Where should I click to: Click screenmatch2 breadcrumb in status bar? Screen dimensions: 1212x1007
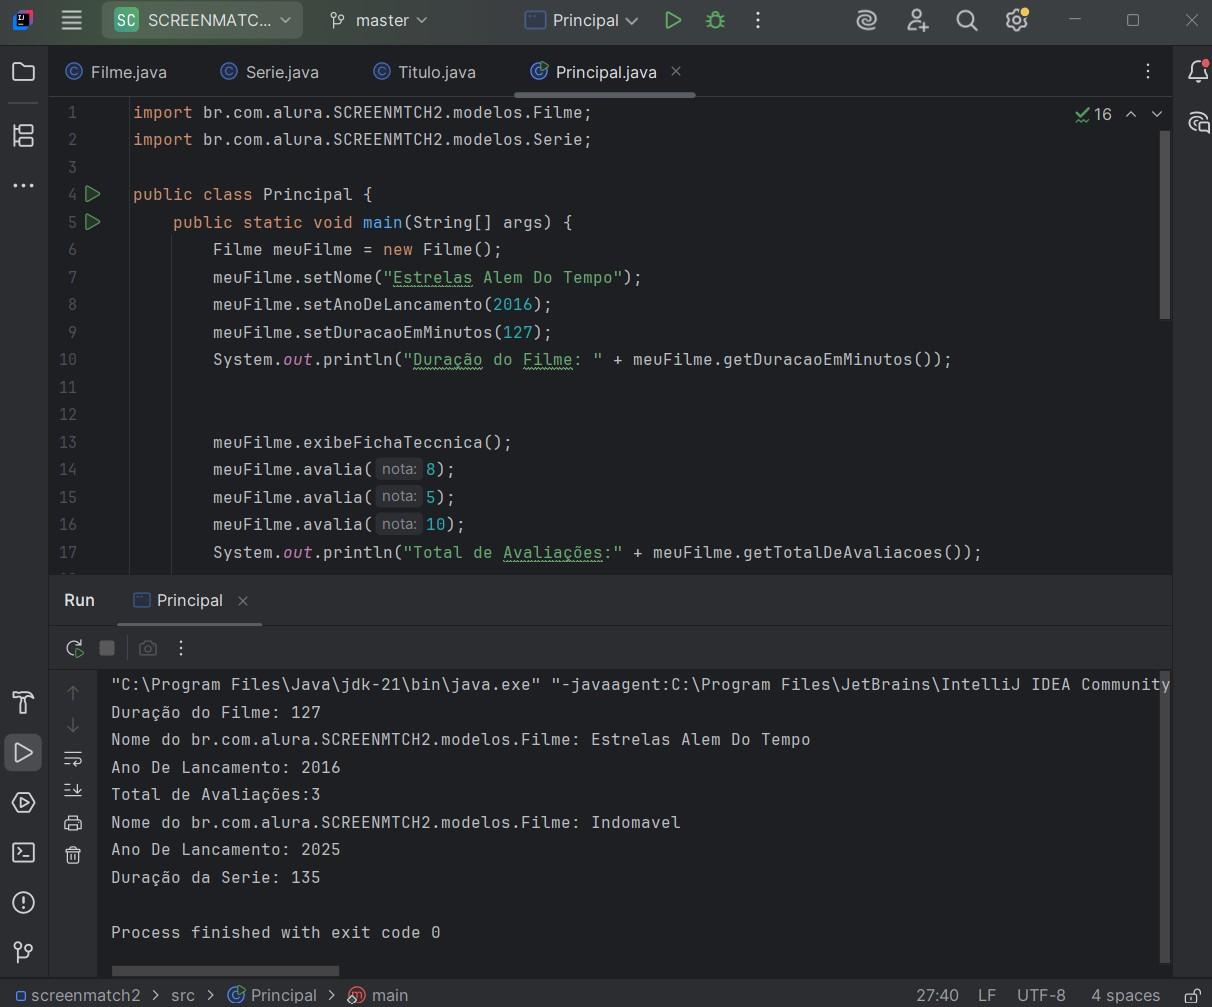tap(77, 995)
